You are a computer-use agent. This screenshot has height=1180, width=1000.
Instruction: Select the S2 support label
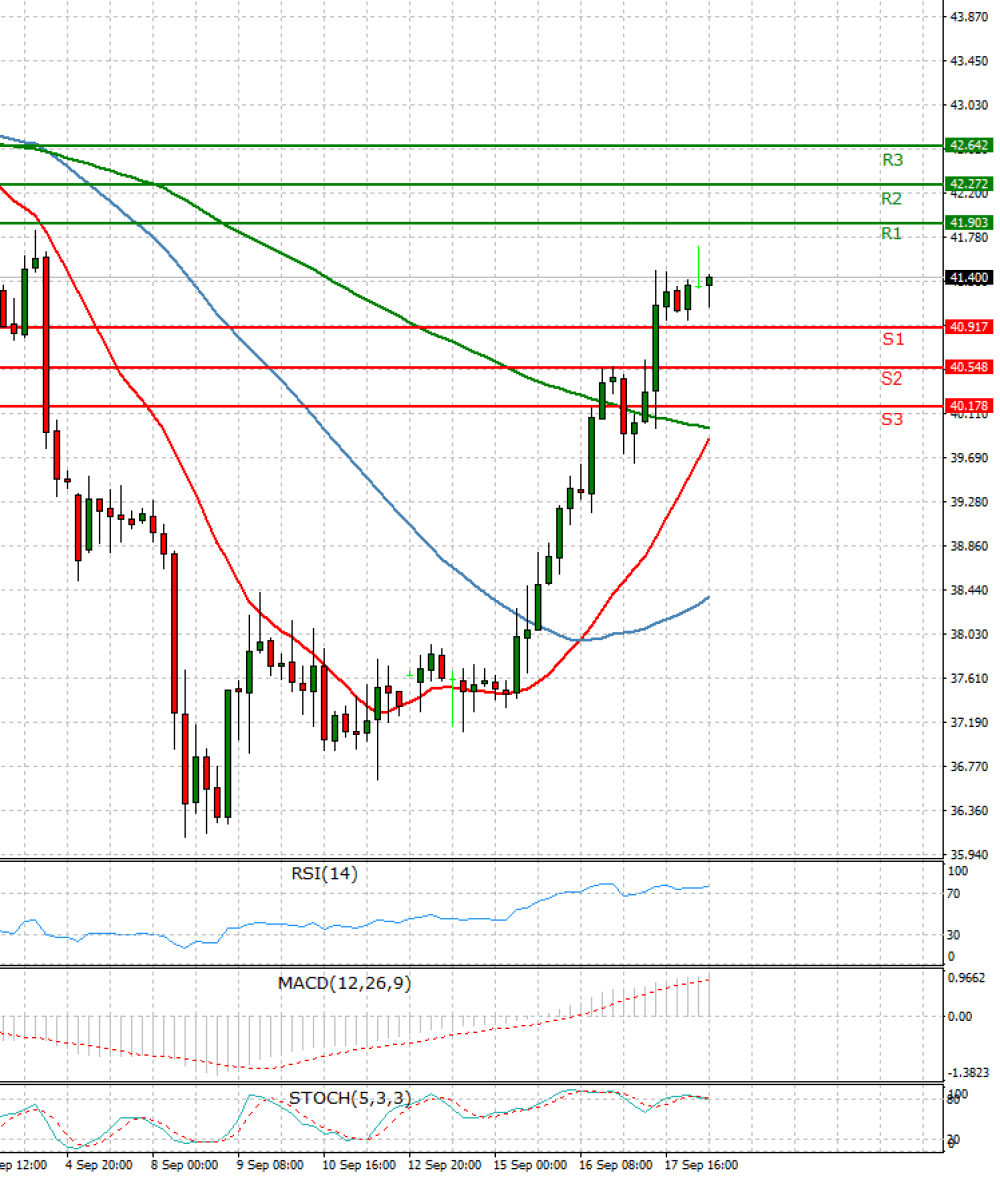[892, 379]
